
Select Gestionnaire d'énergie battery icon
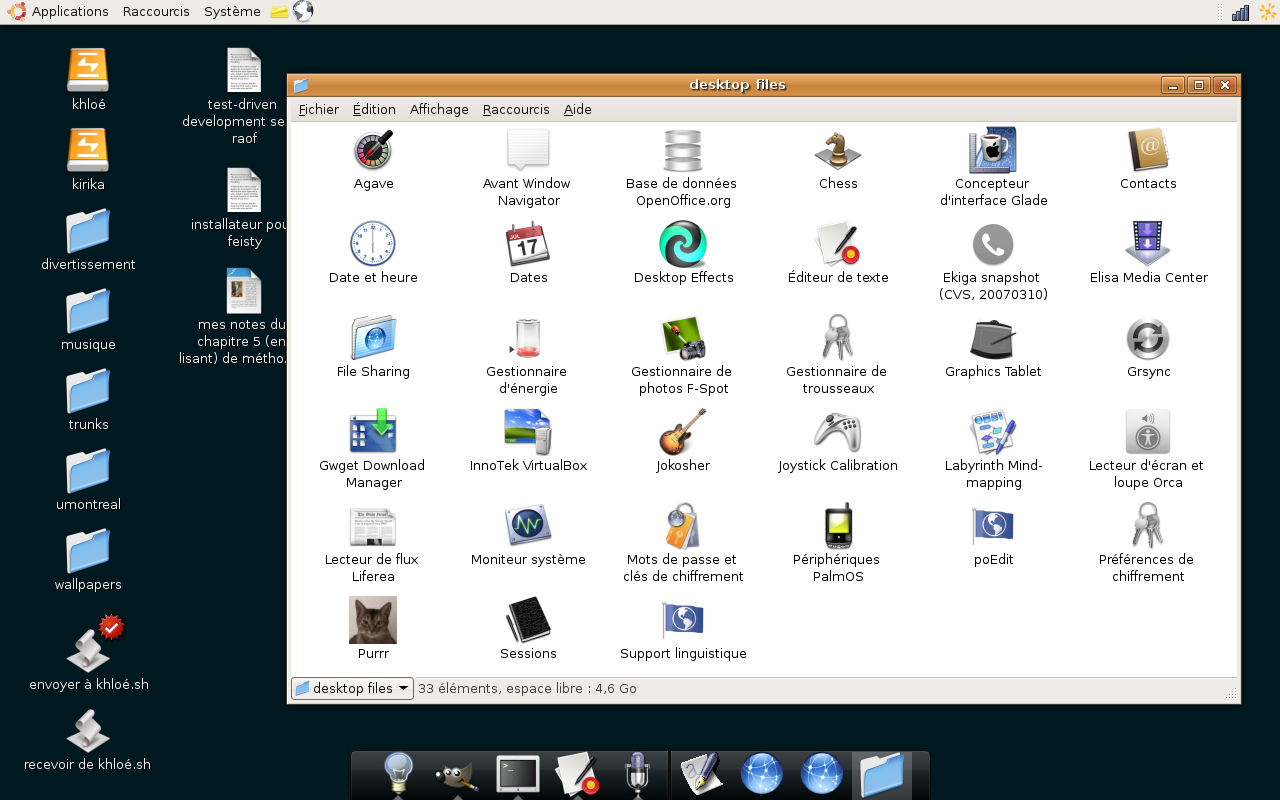528,338
